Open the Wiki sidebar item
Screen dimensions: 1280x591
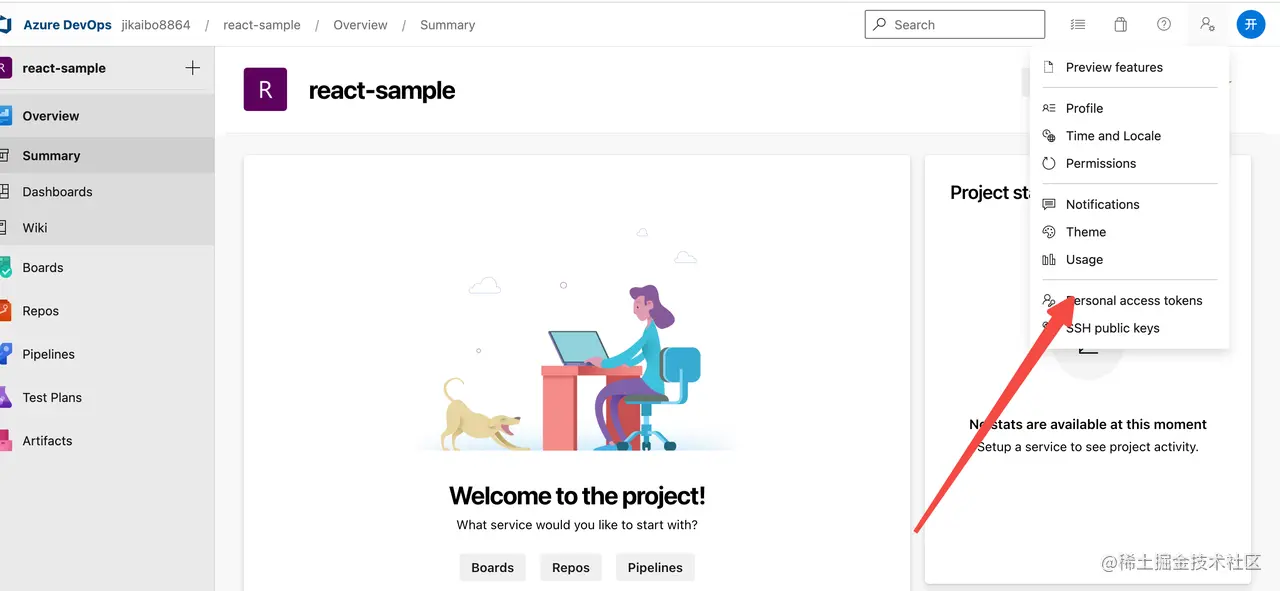point(35,227)
